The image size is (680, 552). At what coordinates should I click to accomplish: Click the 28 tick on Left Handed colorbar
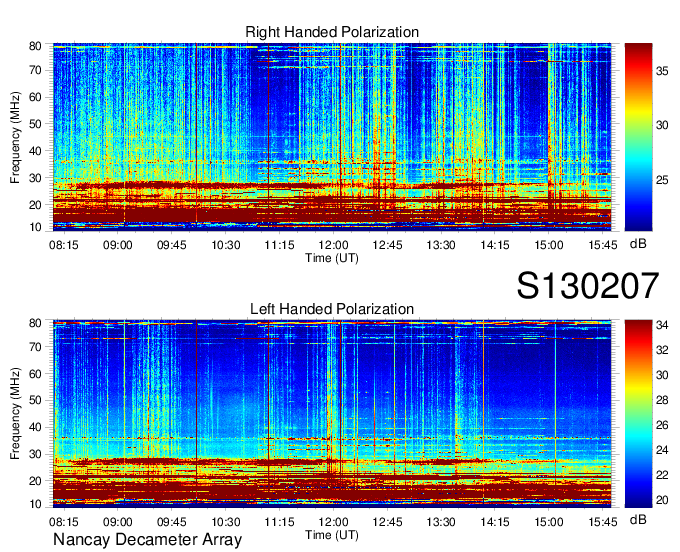[662, 400]
